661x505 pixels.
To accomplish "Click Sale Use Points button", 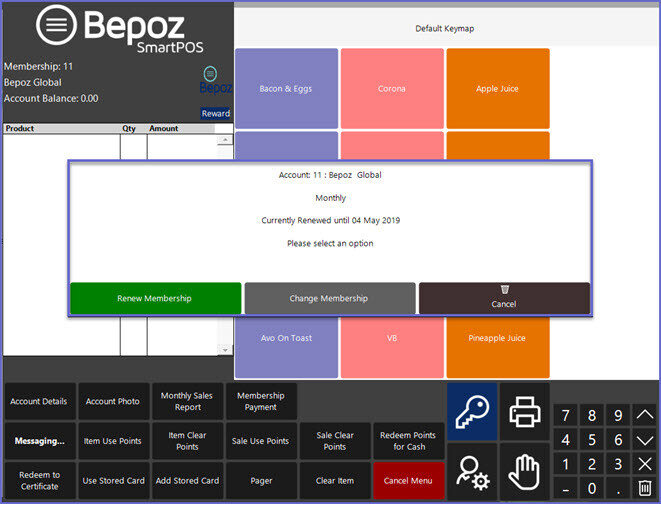I will coord(261,441).
